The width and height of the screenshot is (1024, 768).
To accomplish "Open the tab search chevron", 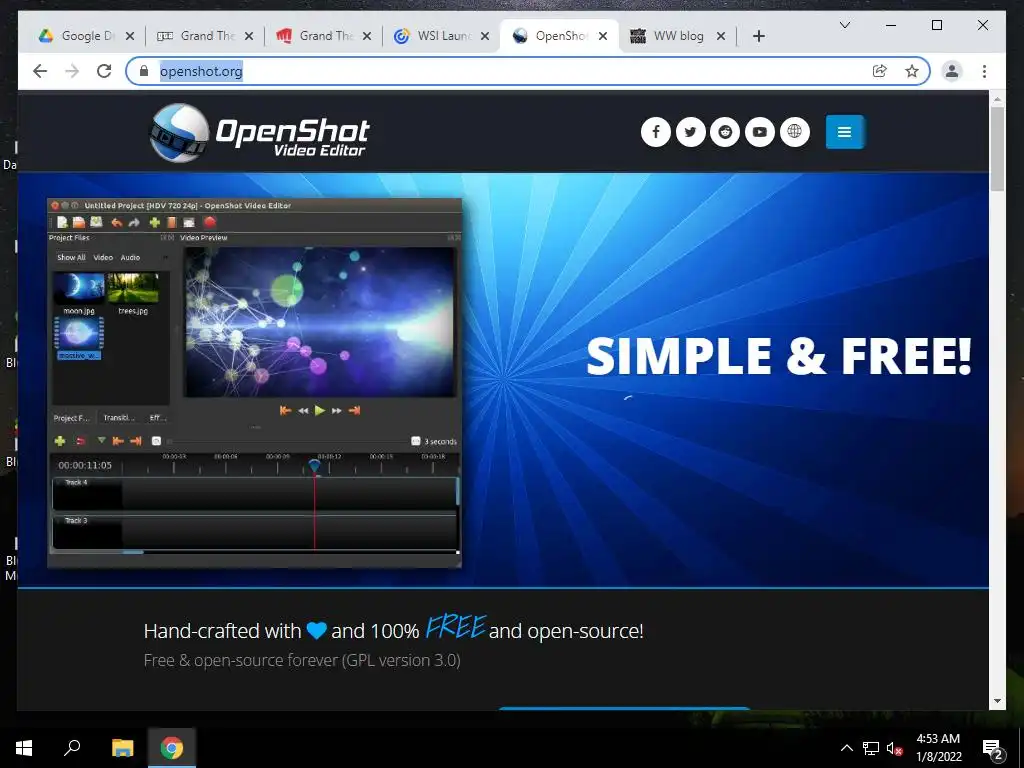I will click(x=844, y=25).
